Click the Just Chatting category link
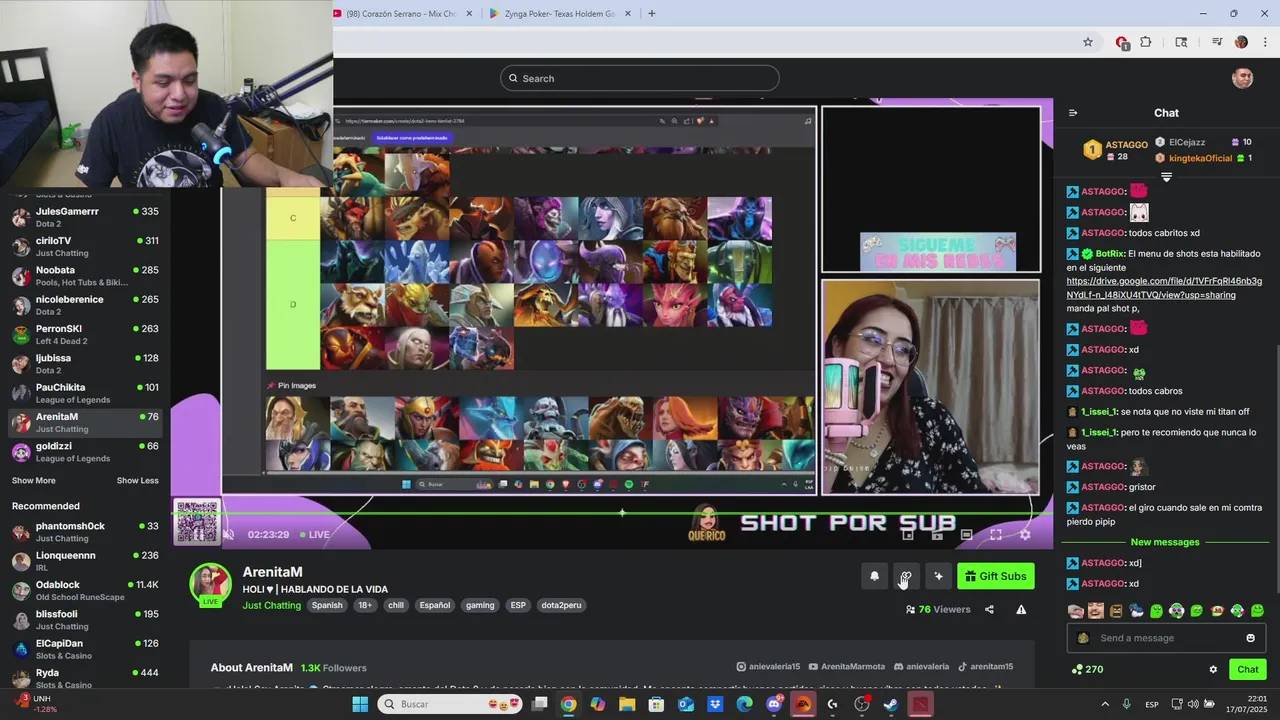This screenshot has width=1280, height=720. point(271,605)
